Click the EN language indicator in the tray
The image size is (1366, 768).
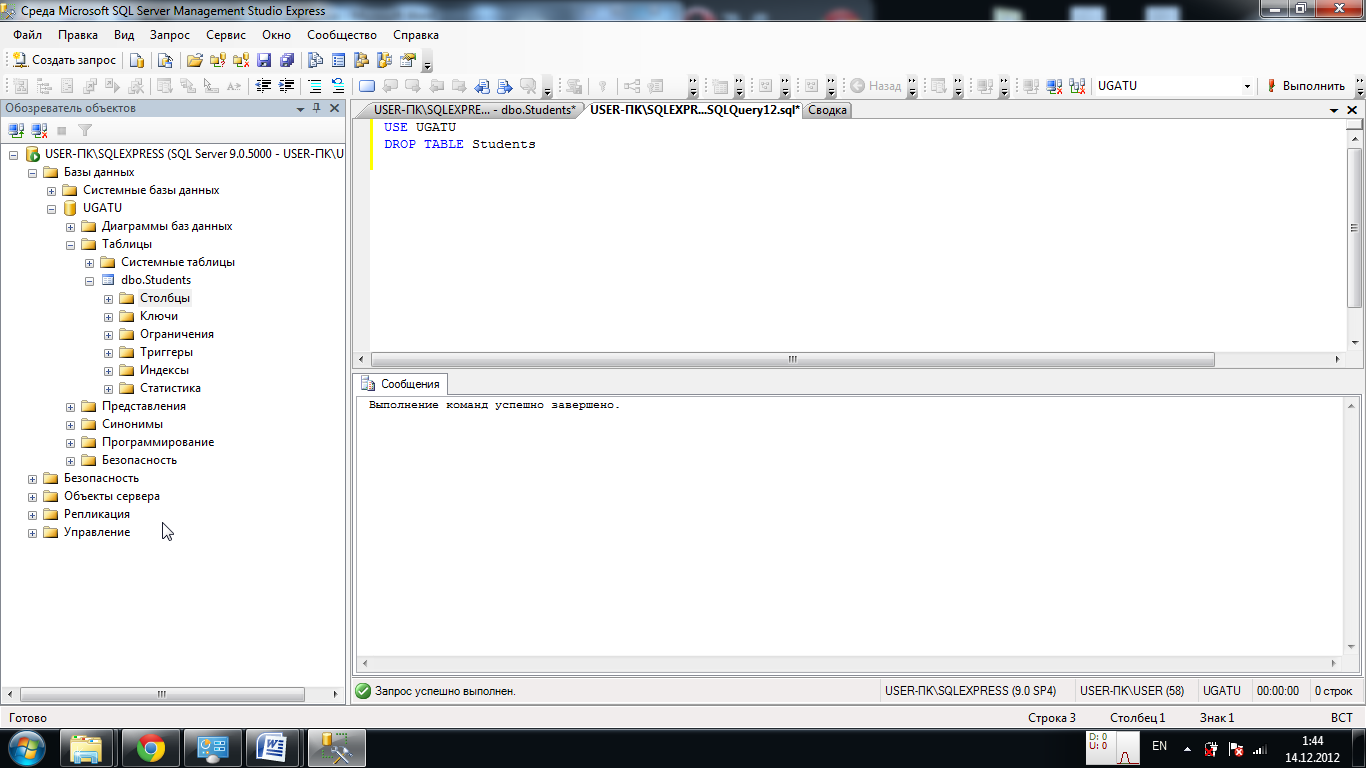(x=1160, y=746)
